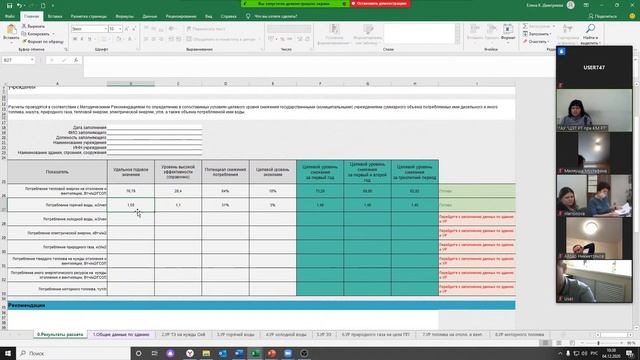Open Zoom from the taskbar
Image resolution: width=640 pixels, height=360 pixels.
[288, 353]
